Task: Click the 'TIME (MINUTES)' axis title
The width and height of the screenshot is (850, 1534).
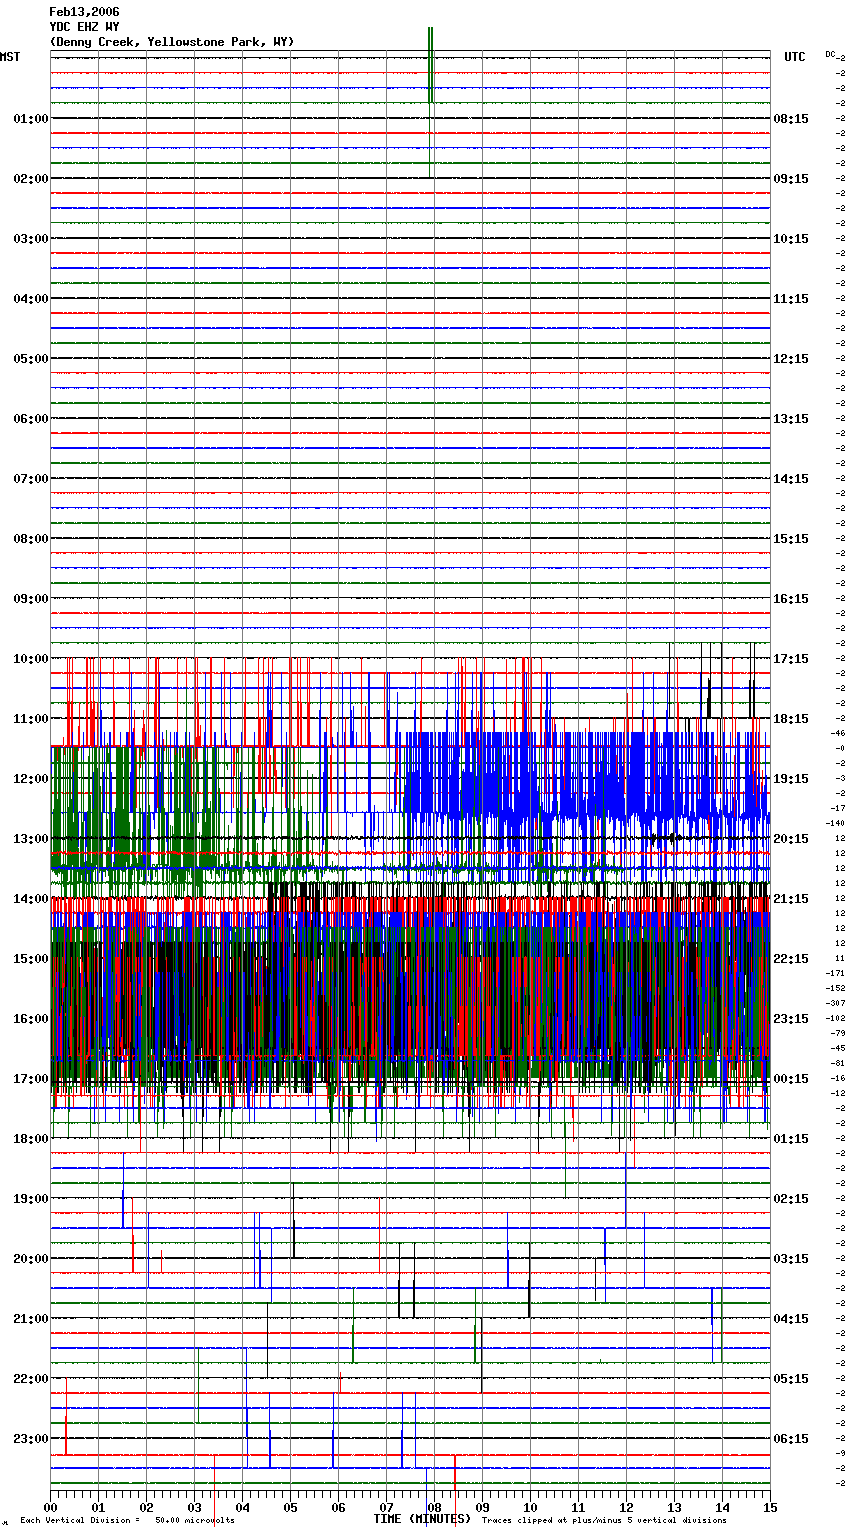Action: pos(422,1519)
